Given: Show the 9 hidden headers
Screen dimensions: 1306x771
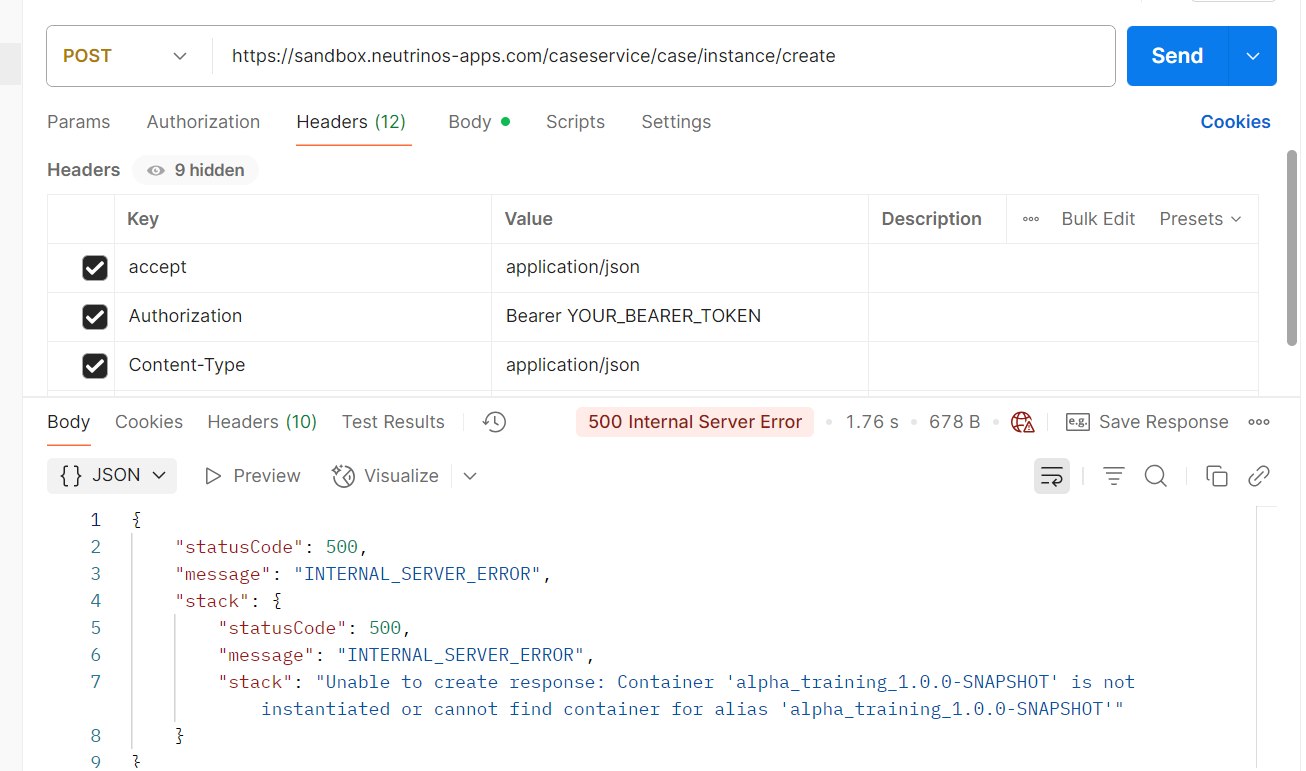Looking at the screenshot, I should click(x=196, y=171).
